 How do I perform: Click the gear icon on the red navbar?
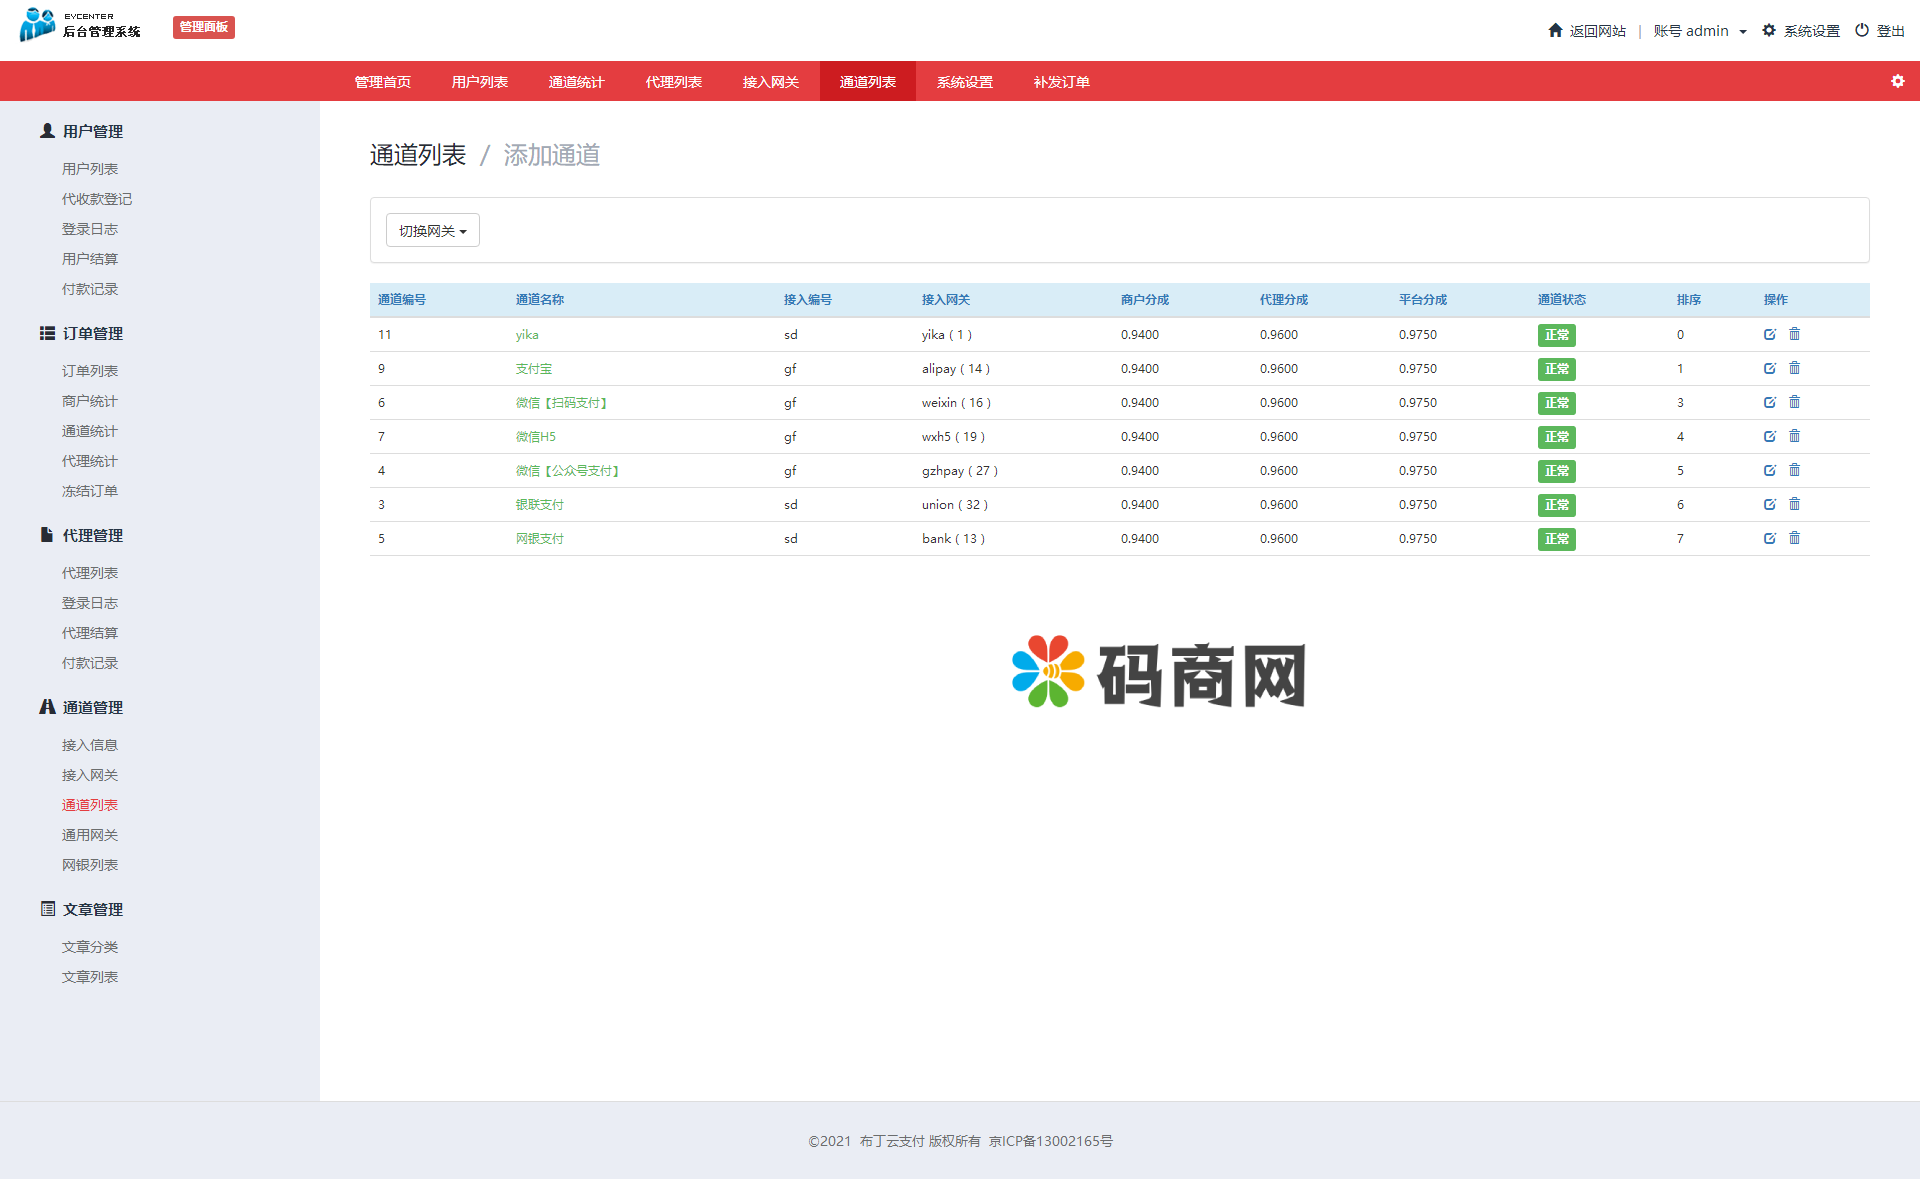point(1897,81)
